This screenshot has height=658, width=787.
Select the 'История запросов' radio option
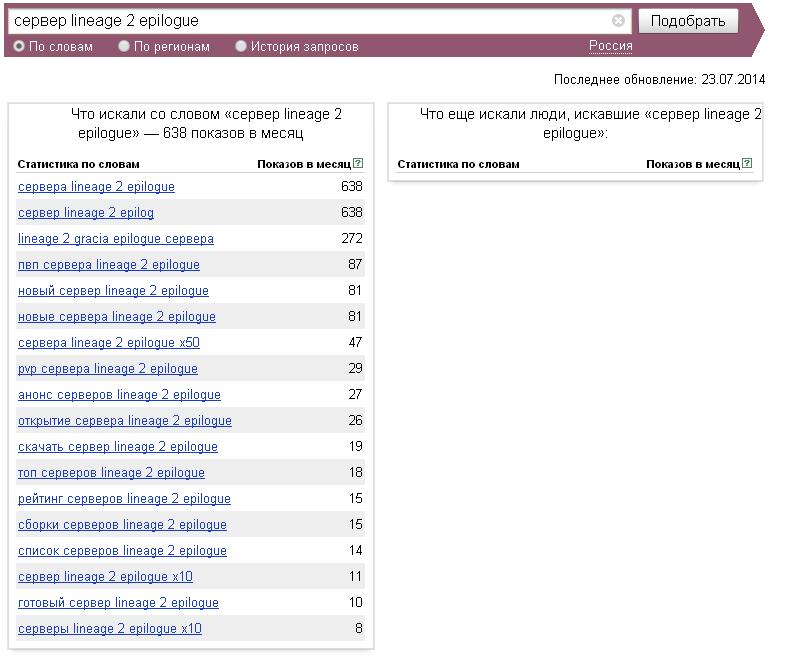click(x=241, y=46)
